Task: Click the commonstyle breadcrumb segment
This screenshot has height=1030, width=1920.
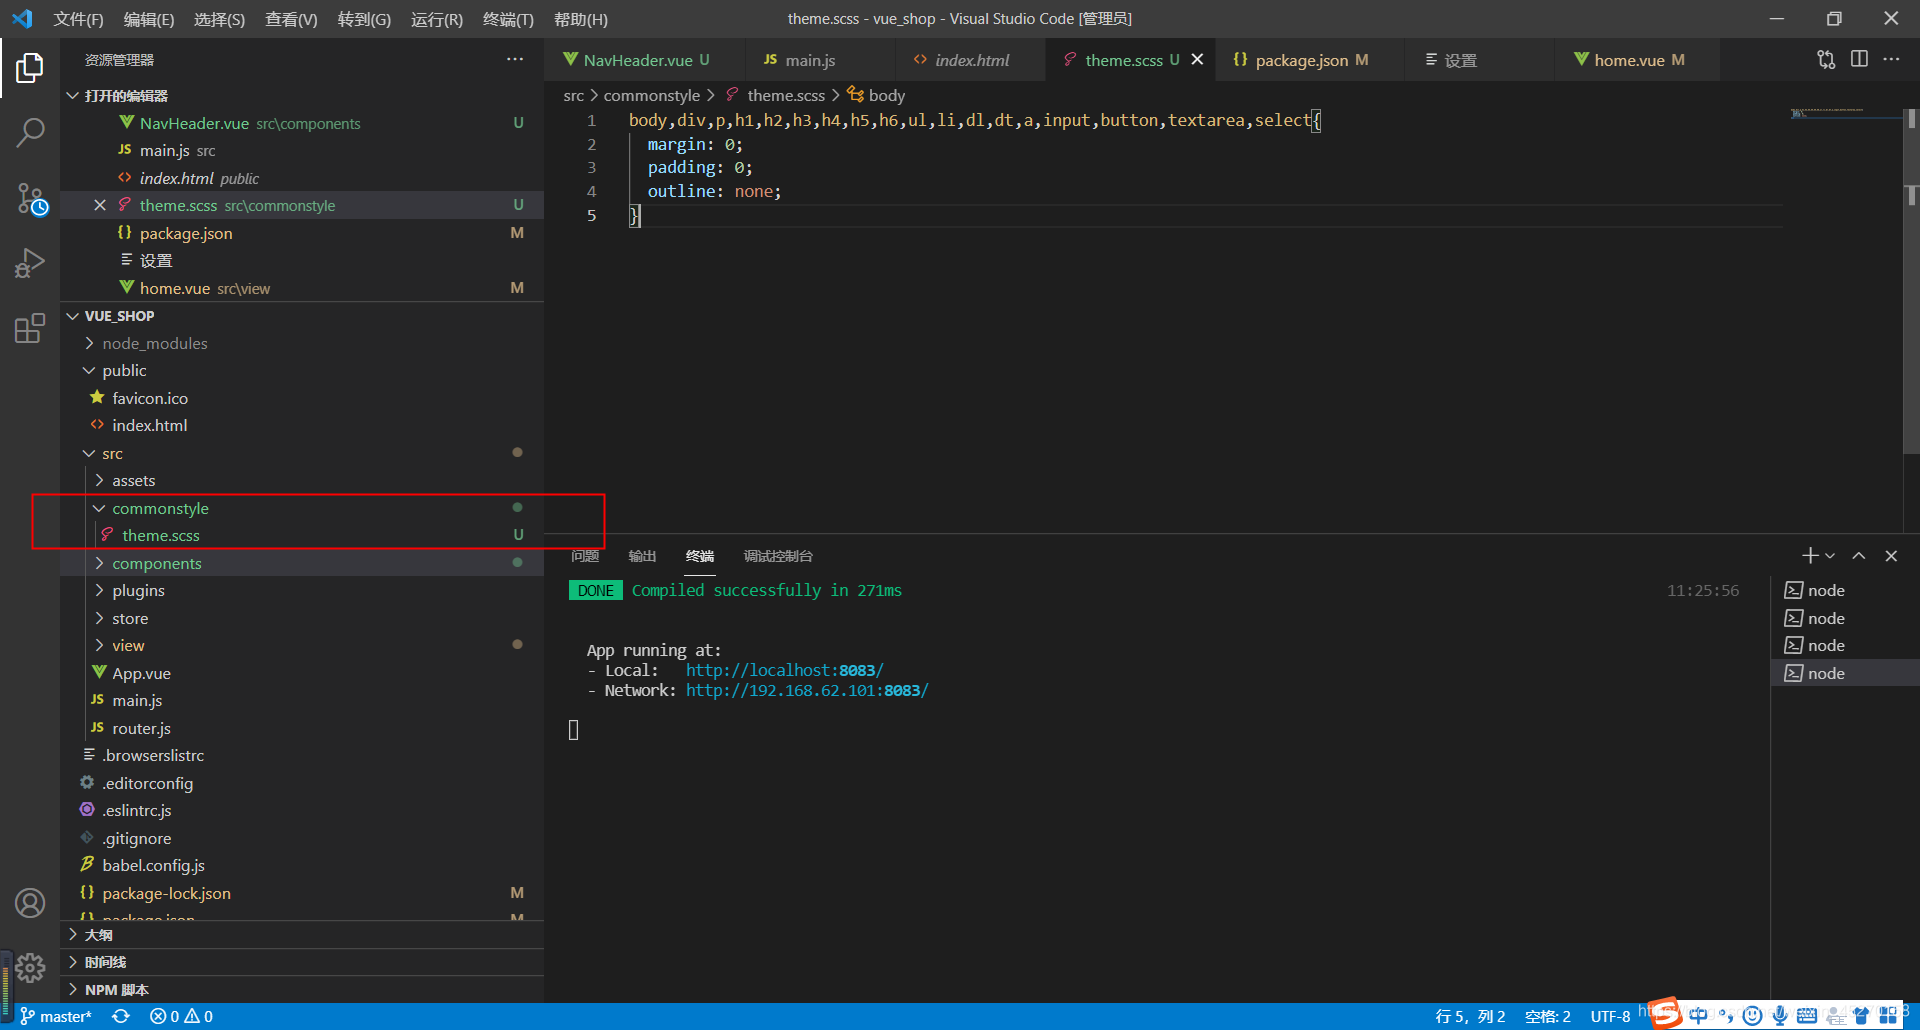Action: (652, 95)
